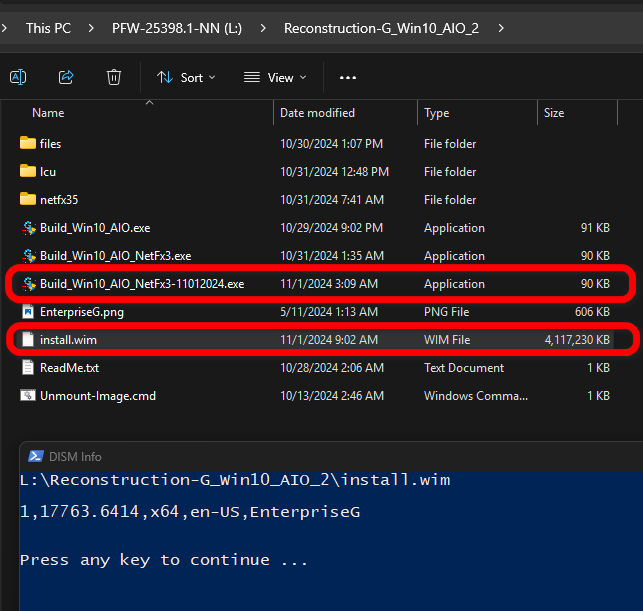Click the netfx35 folder icon
643x611 pixels.
[x=28, y=199]
